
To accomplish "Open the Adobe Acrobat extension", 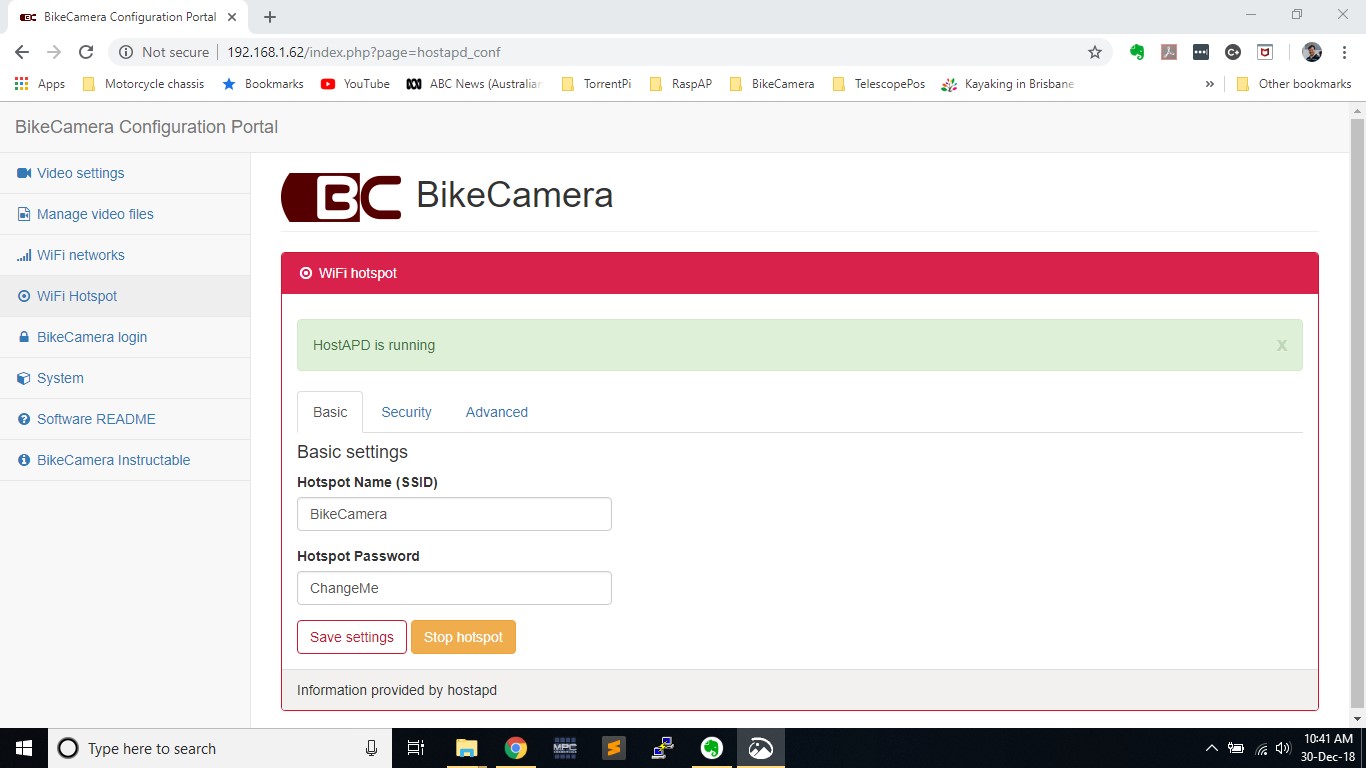I will coord(1169,52).
